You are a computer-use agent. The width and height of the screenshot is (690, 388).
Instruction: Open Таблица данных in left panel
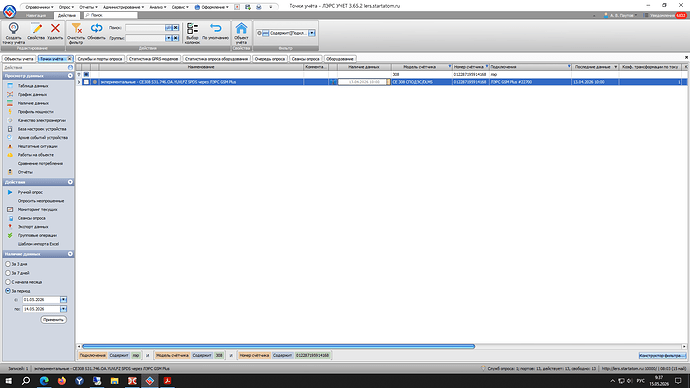pos(33,86)
